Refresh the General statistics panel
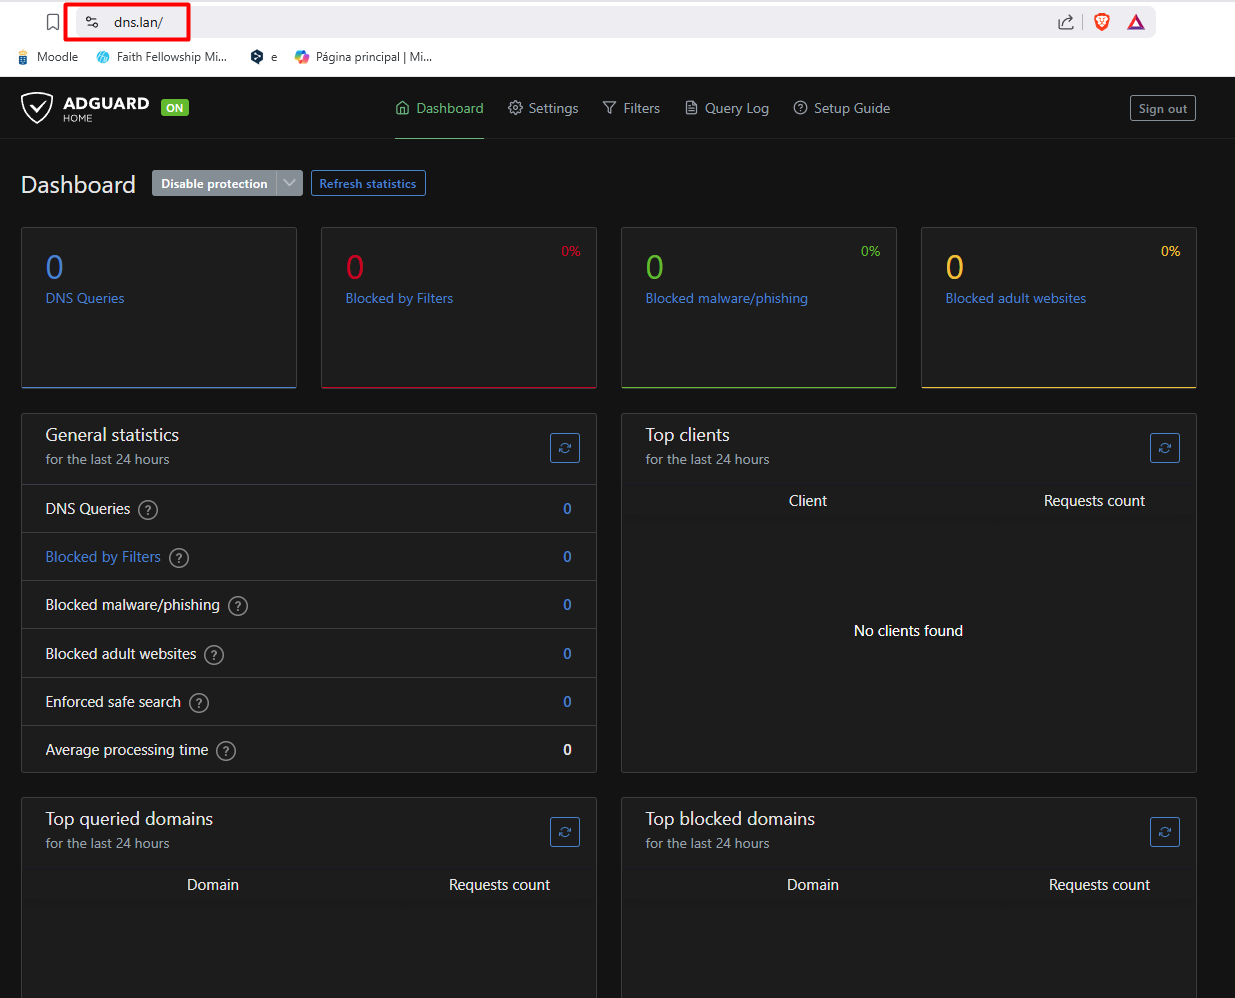Image resolution: width=1235 pixels, height=998 pixels. point(565,448)
